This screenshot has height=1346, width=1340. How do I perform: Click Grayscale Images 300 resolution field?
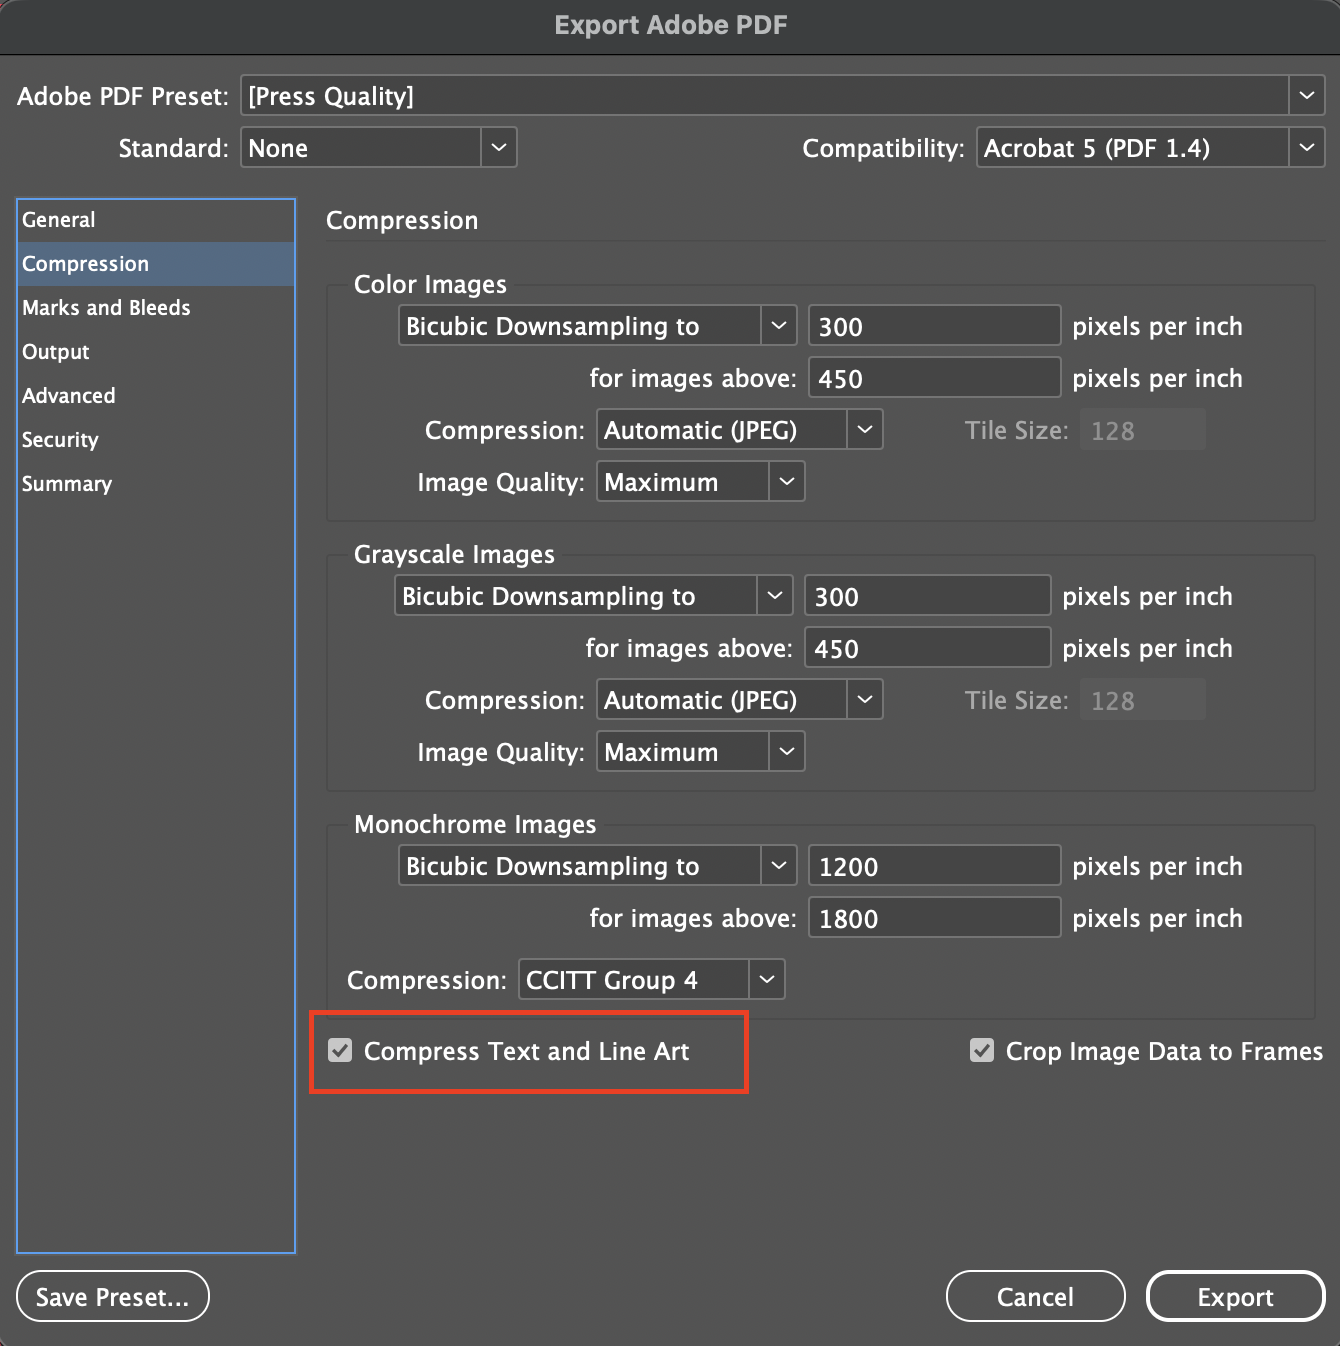[x=928, y=596]
